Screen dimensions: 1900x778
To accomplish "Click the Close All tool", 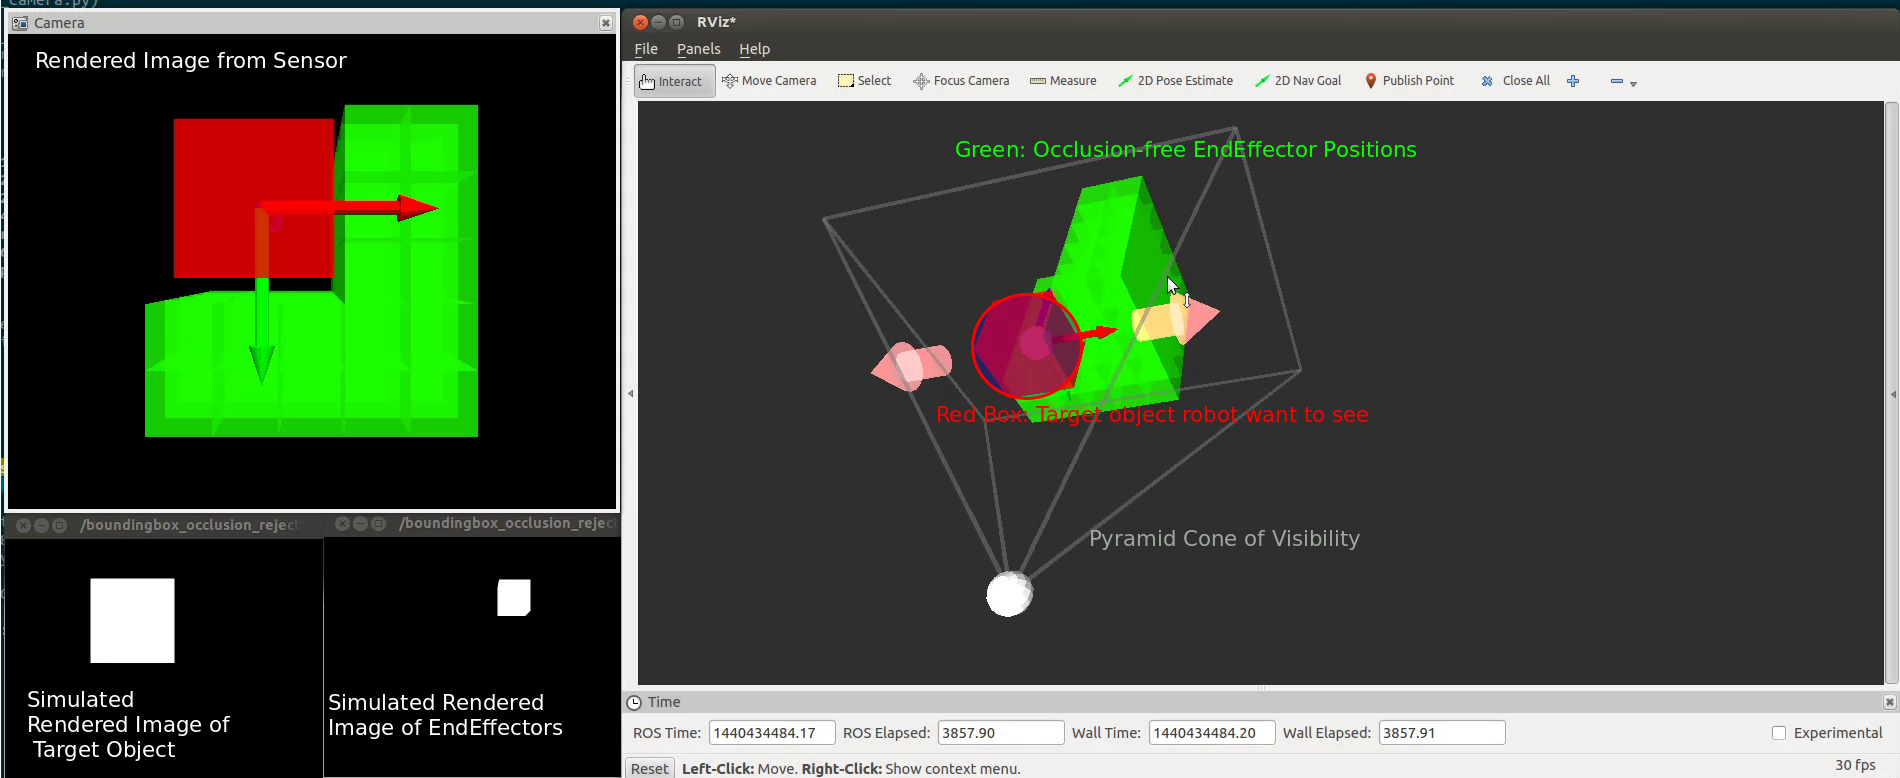I will coord(1515,81).
